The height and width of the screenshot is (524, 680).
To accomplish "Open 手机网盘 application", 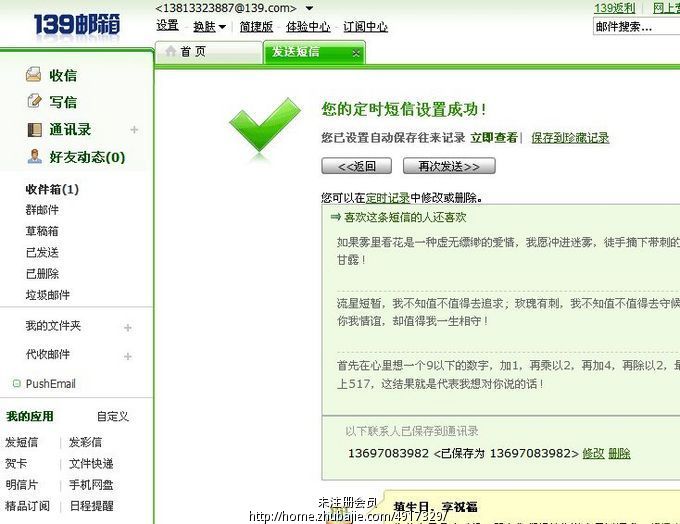I will [x=91, y=485].
